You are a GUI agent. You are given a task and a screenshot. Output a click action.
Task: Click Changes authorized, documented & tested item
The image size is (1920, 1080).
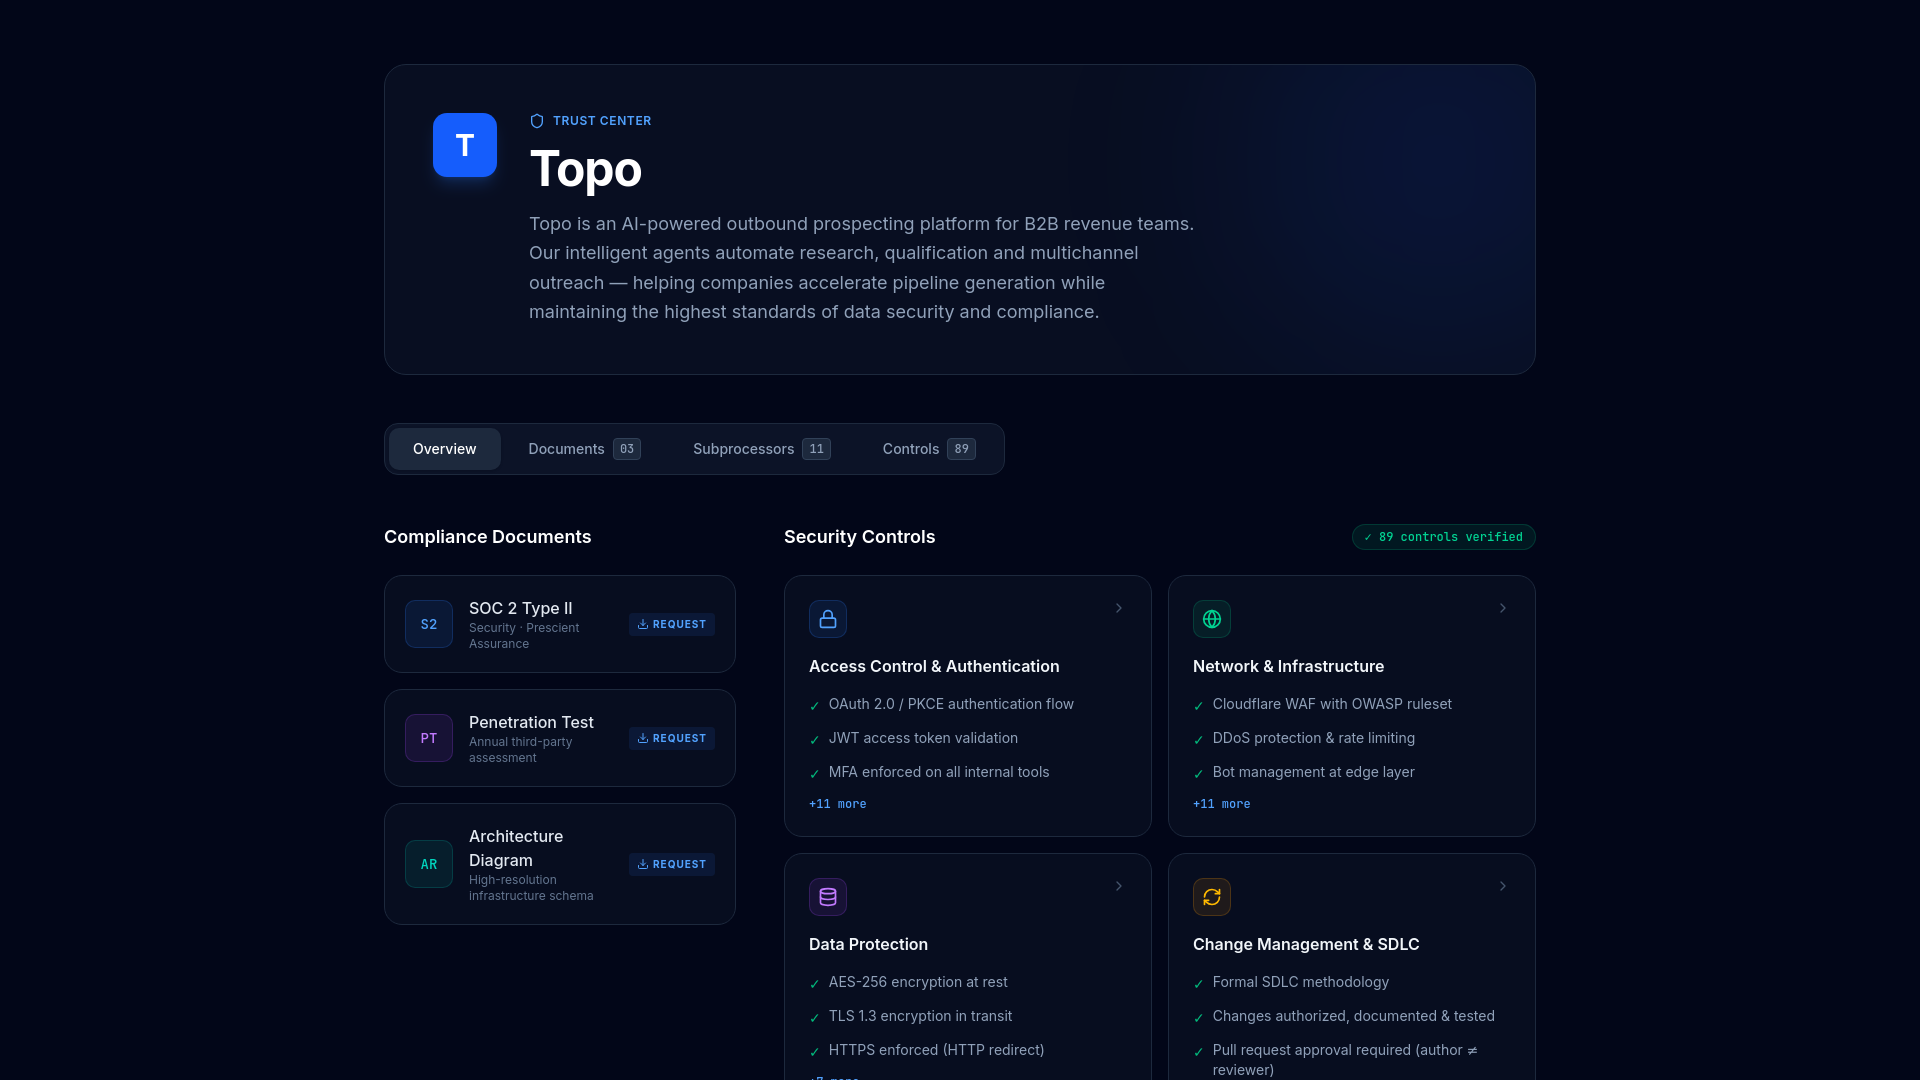click(x=1354, y=1016)
